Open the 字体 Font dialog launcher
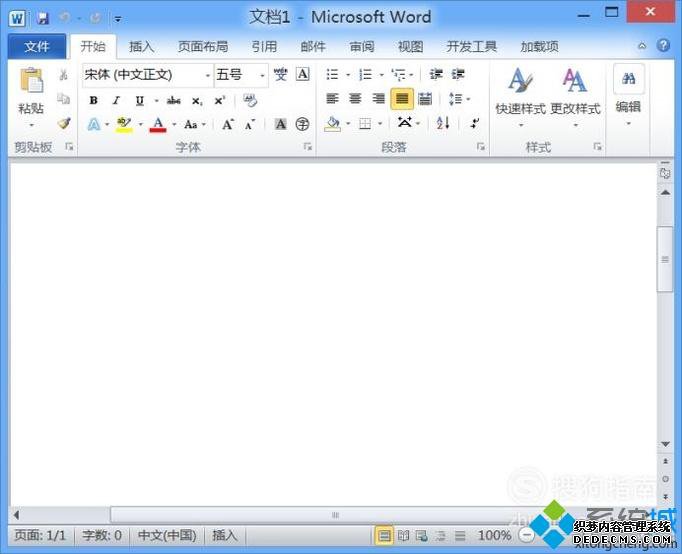The image size is (682, 554). (308, 147)
